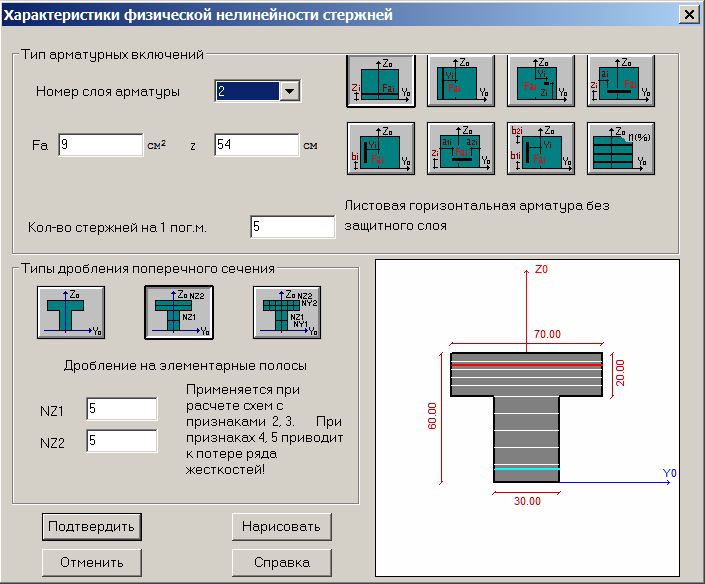Choose subdivision into strips NZ1 NZ2 icon
705x584 pixels.
pos(179,312)
